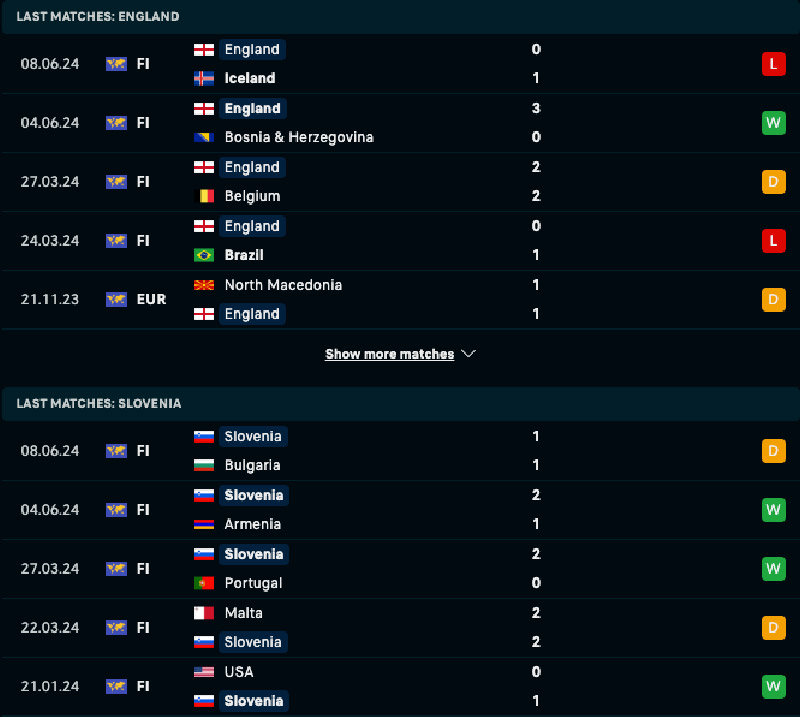
Task: Select the Last Matches: Slovenia header
Action: point(99,403)
